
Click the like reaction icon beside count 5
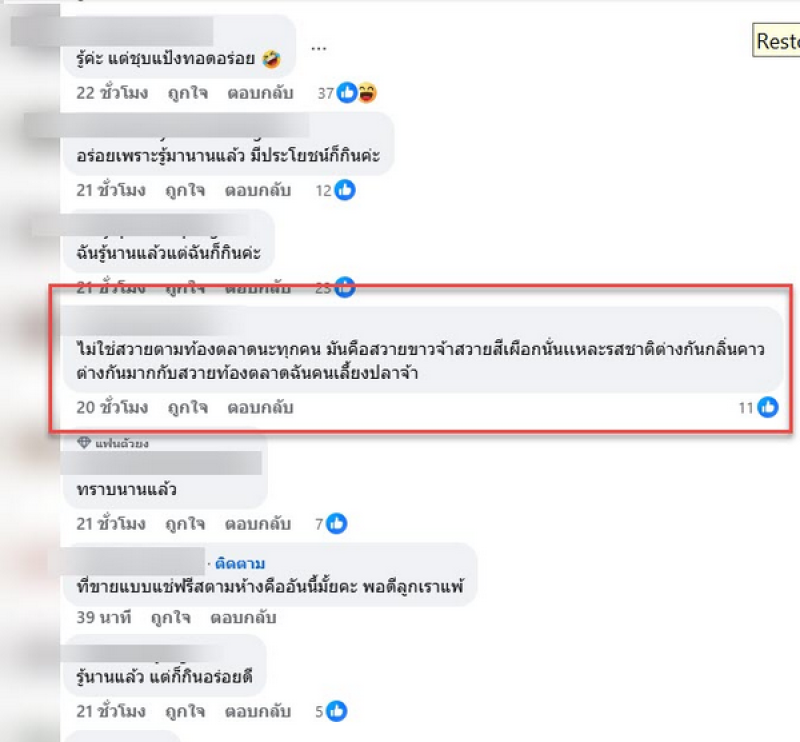(x=338, y=711)
